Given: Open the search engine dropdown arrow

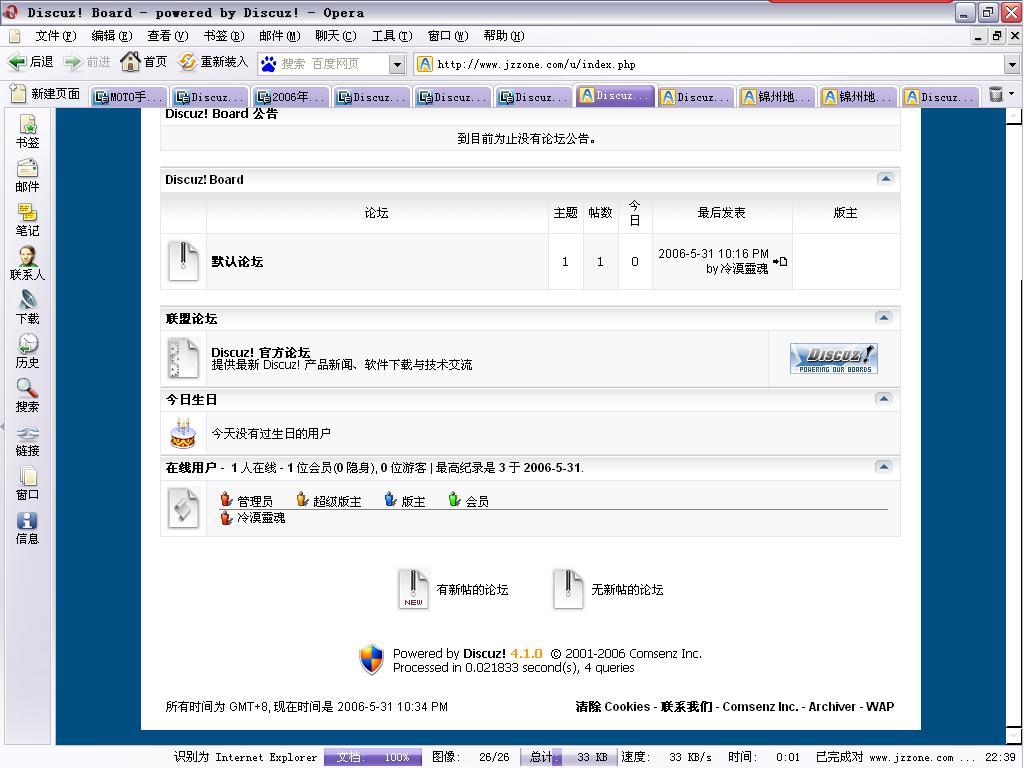Looking at the screenshot, I should (397, 64).
